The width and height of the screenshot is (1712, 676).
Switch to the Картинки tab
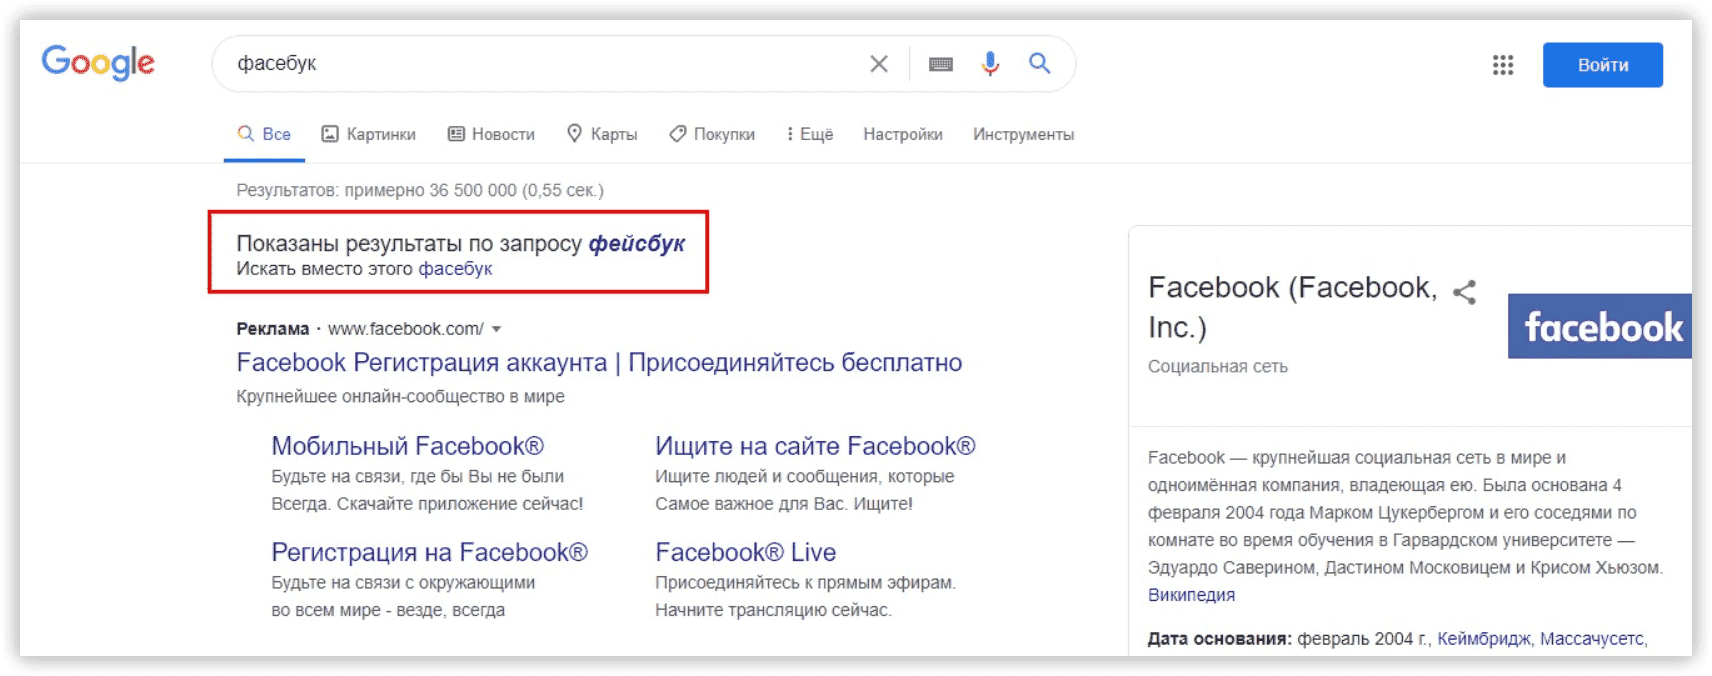pyautogui.click(x=368, y=134)
